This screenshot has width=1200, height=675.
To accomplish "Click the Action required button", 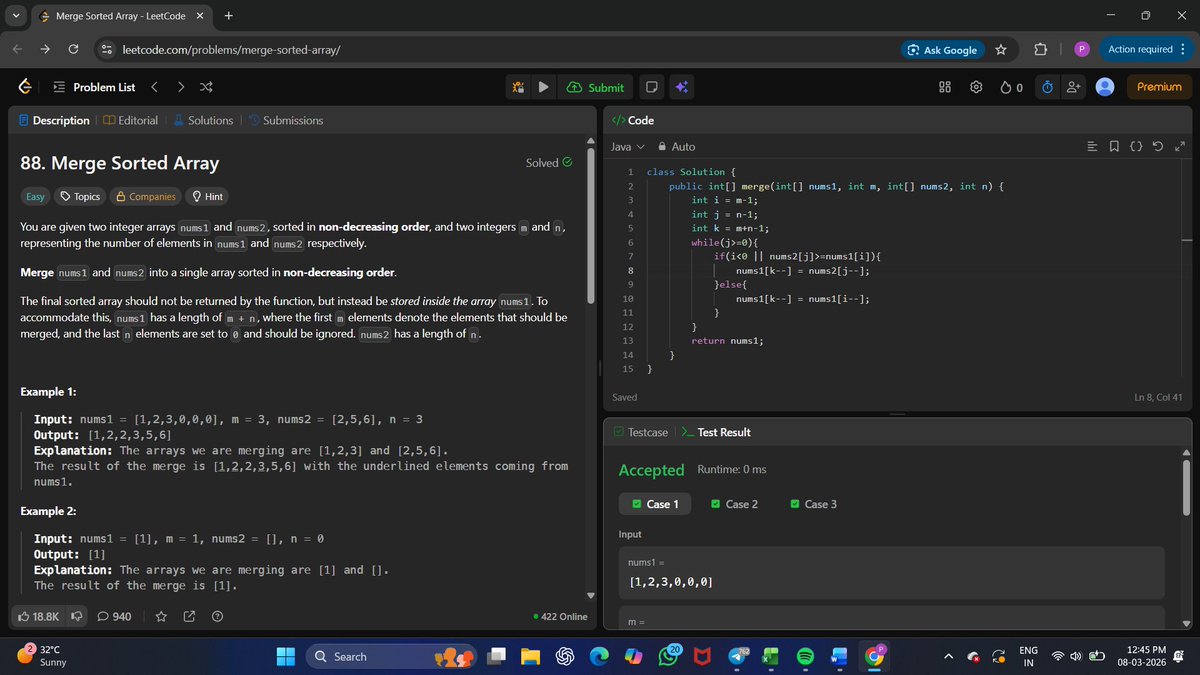I will click(x=1147, y=49).
